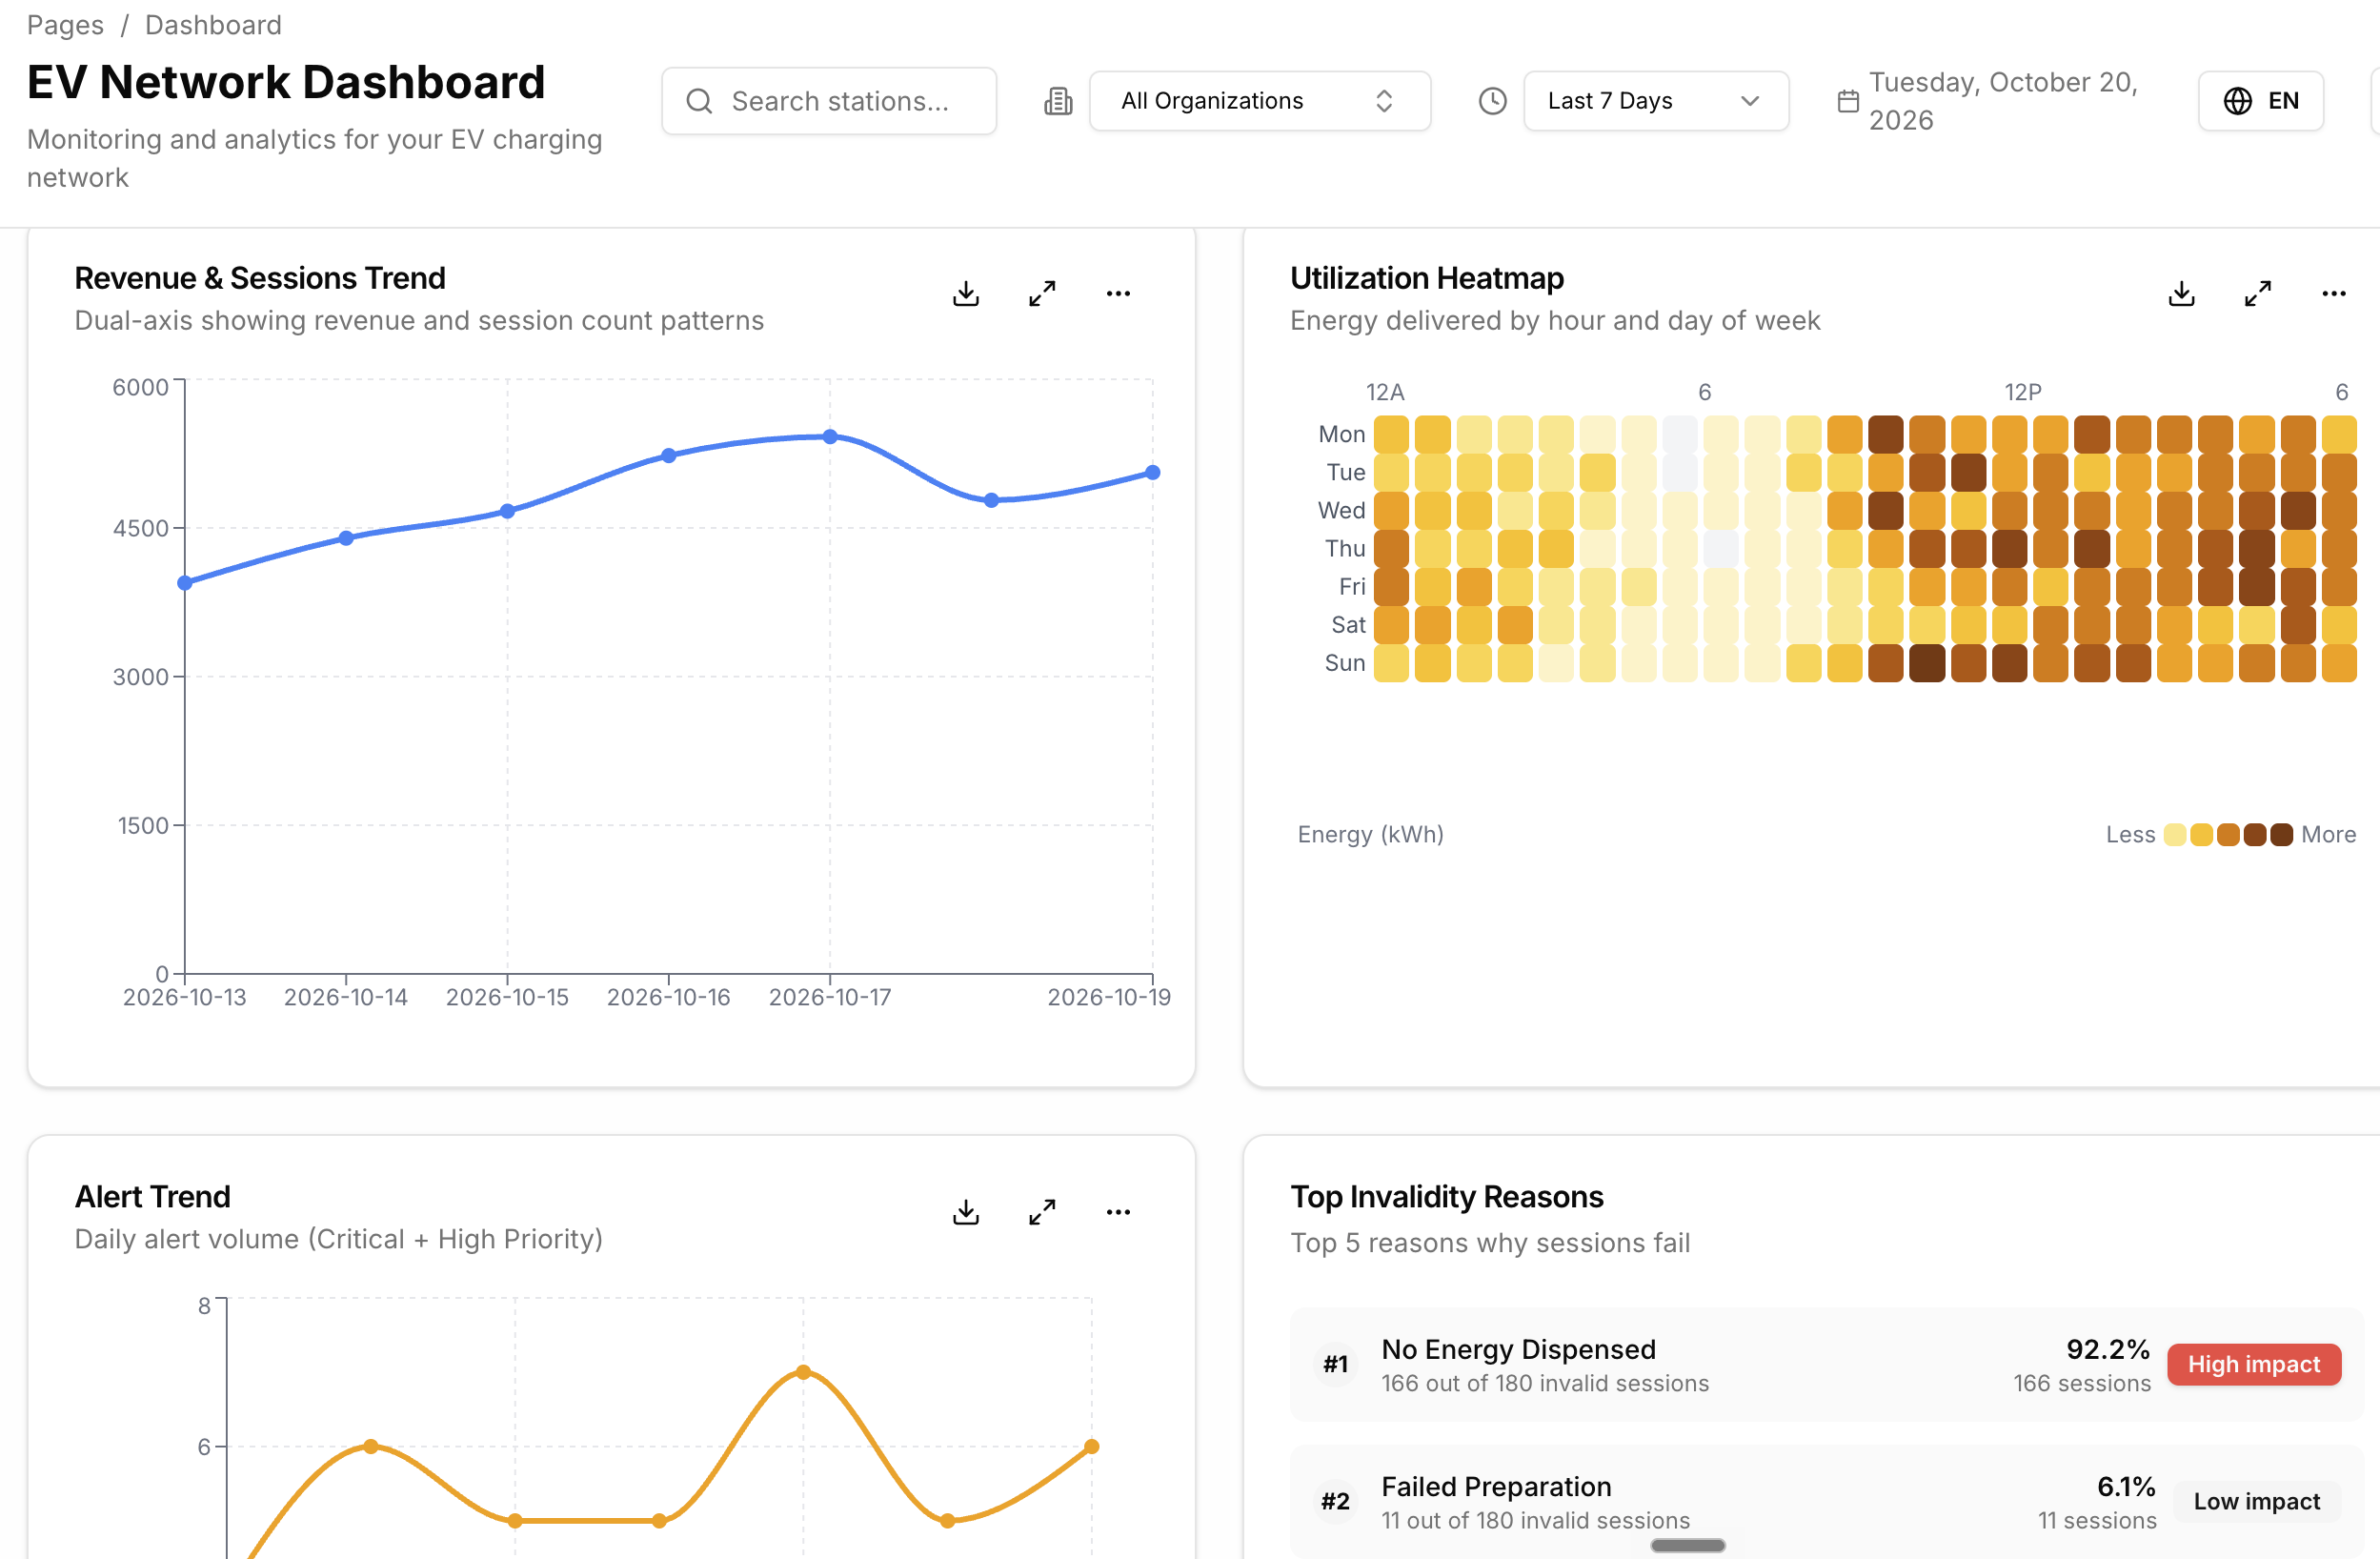
Task: Expand Utilization Heatmap to fullscreen
Action: [2257, 293]
